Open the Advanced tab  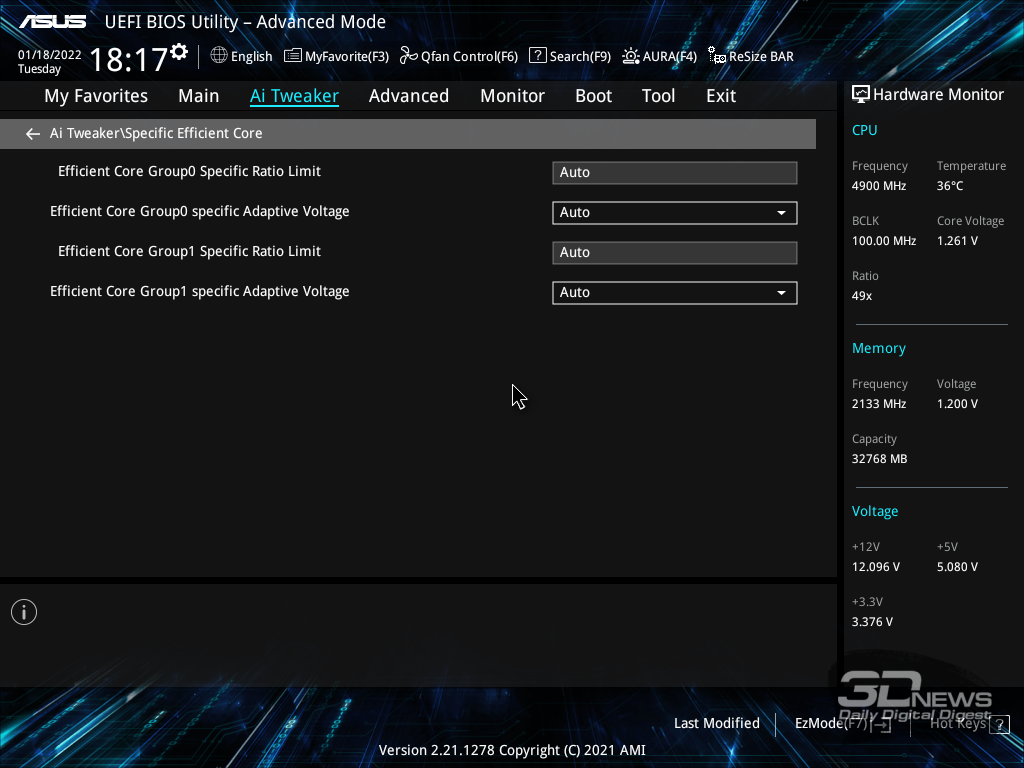click(409, 96)
